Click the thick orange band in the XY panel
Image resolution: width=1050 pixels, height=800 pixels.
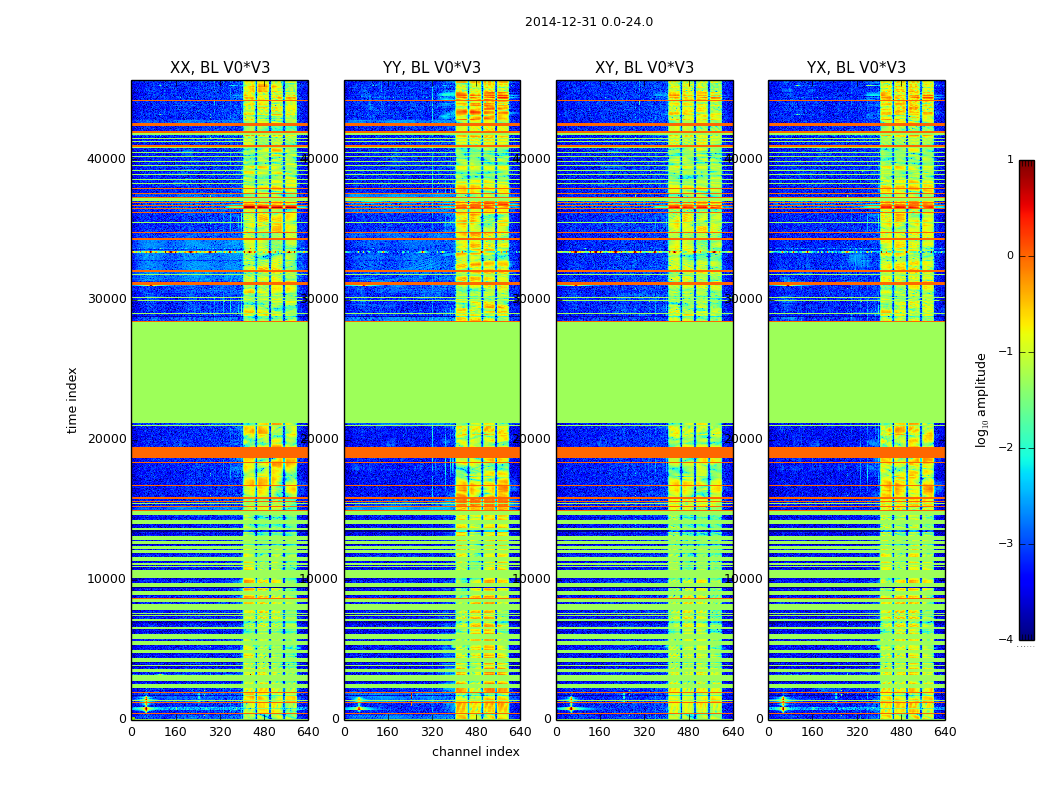tap(644, 453)
